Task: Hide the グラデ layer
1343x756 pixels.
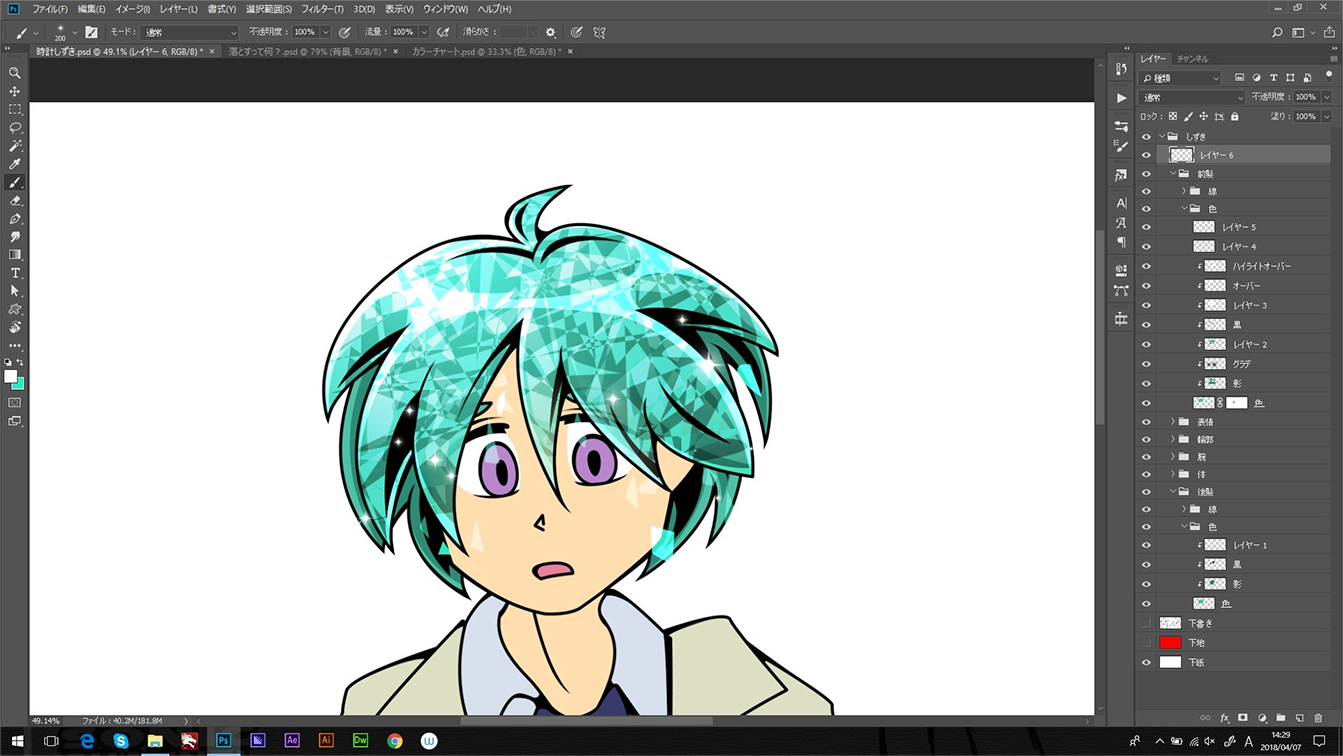Action: (x=1146, y=364)
